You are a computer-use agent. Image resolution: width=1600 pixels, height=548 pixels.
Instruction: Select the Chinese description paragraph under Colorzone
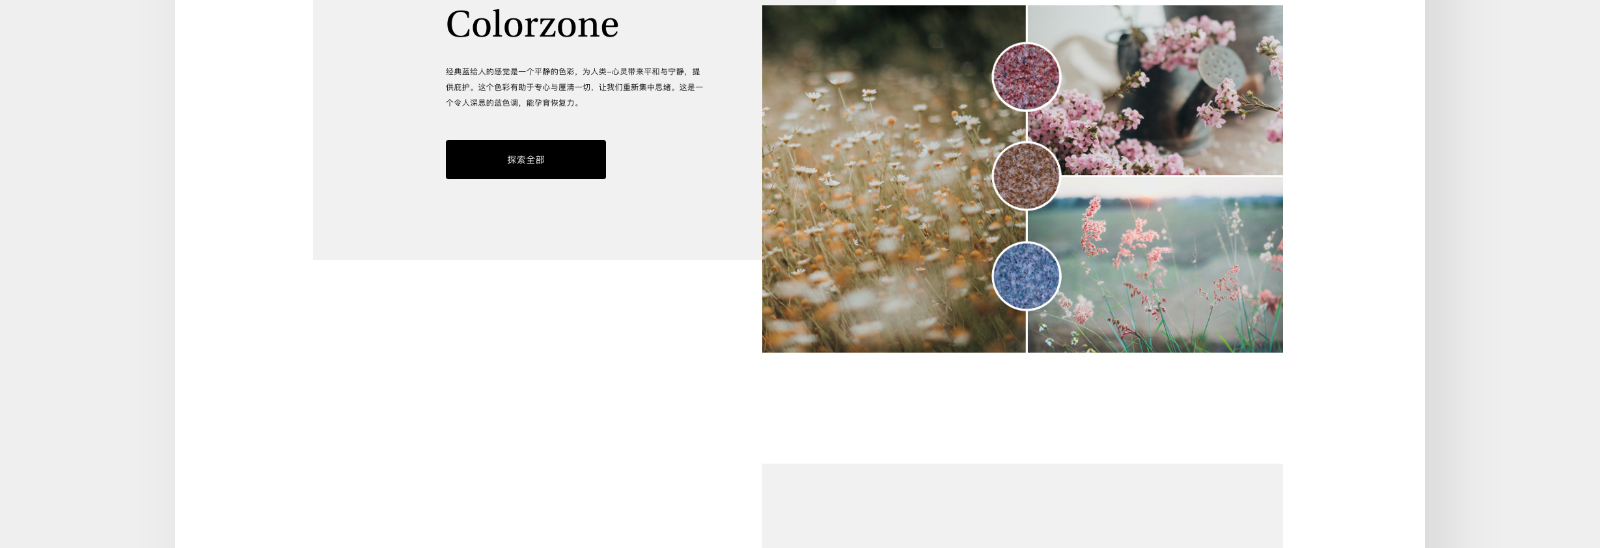click(x=574, y=87)
